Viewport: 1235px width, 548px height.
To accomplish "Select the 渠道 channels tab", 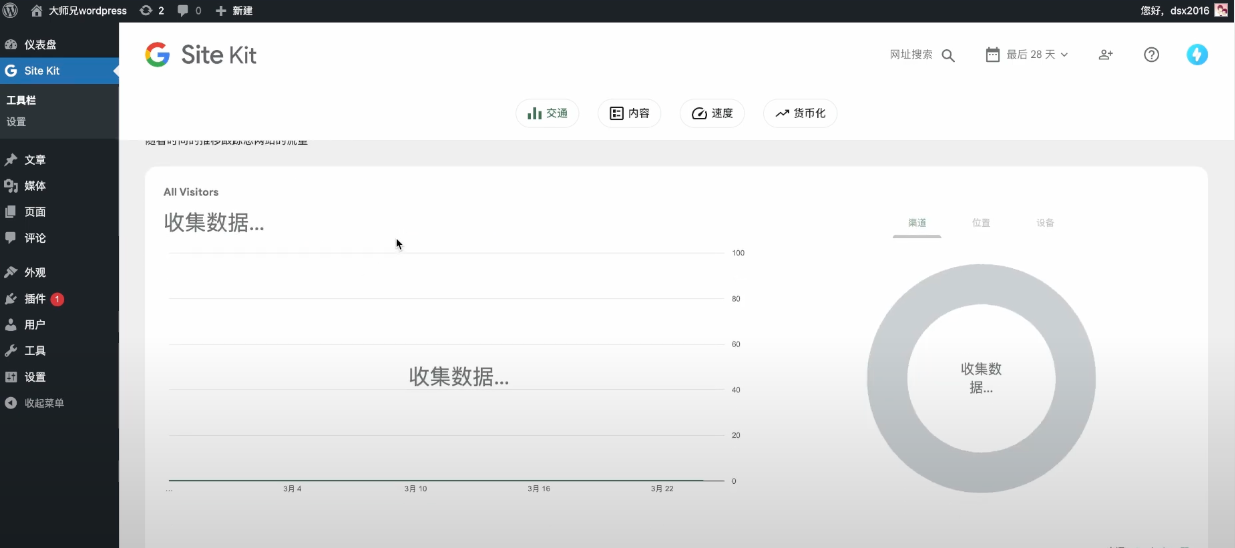I will pos(917,223).
